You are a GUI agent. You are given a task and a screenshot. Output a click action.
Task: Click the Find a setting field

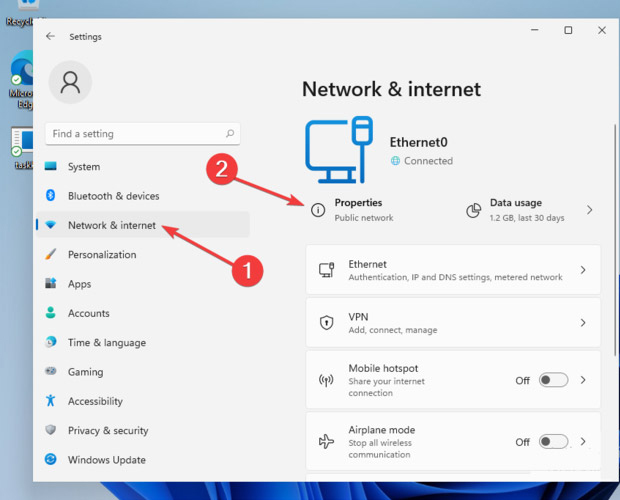coord(135,134)
